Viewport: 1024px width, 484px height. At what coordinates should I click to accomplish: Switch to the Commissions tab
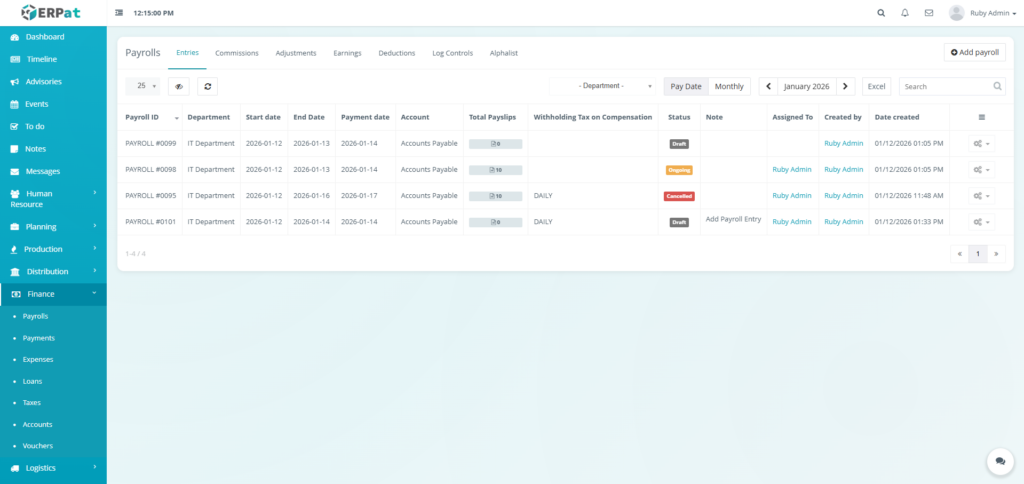coord(237,53)
